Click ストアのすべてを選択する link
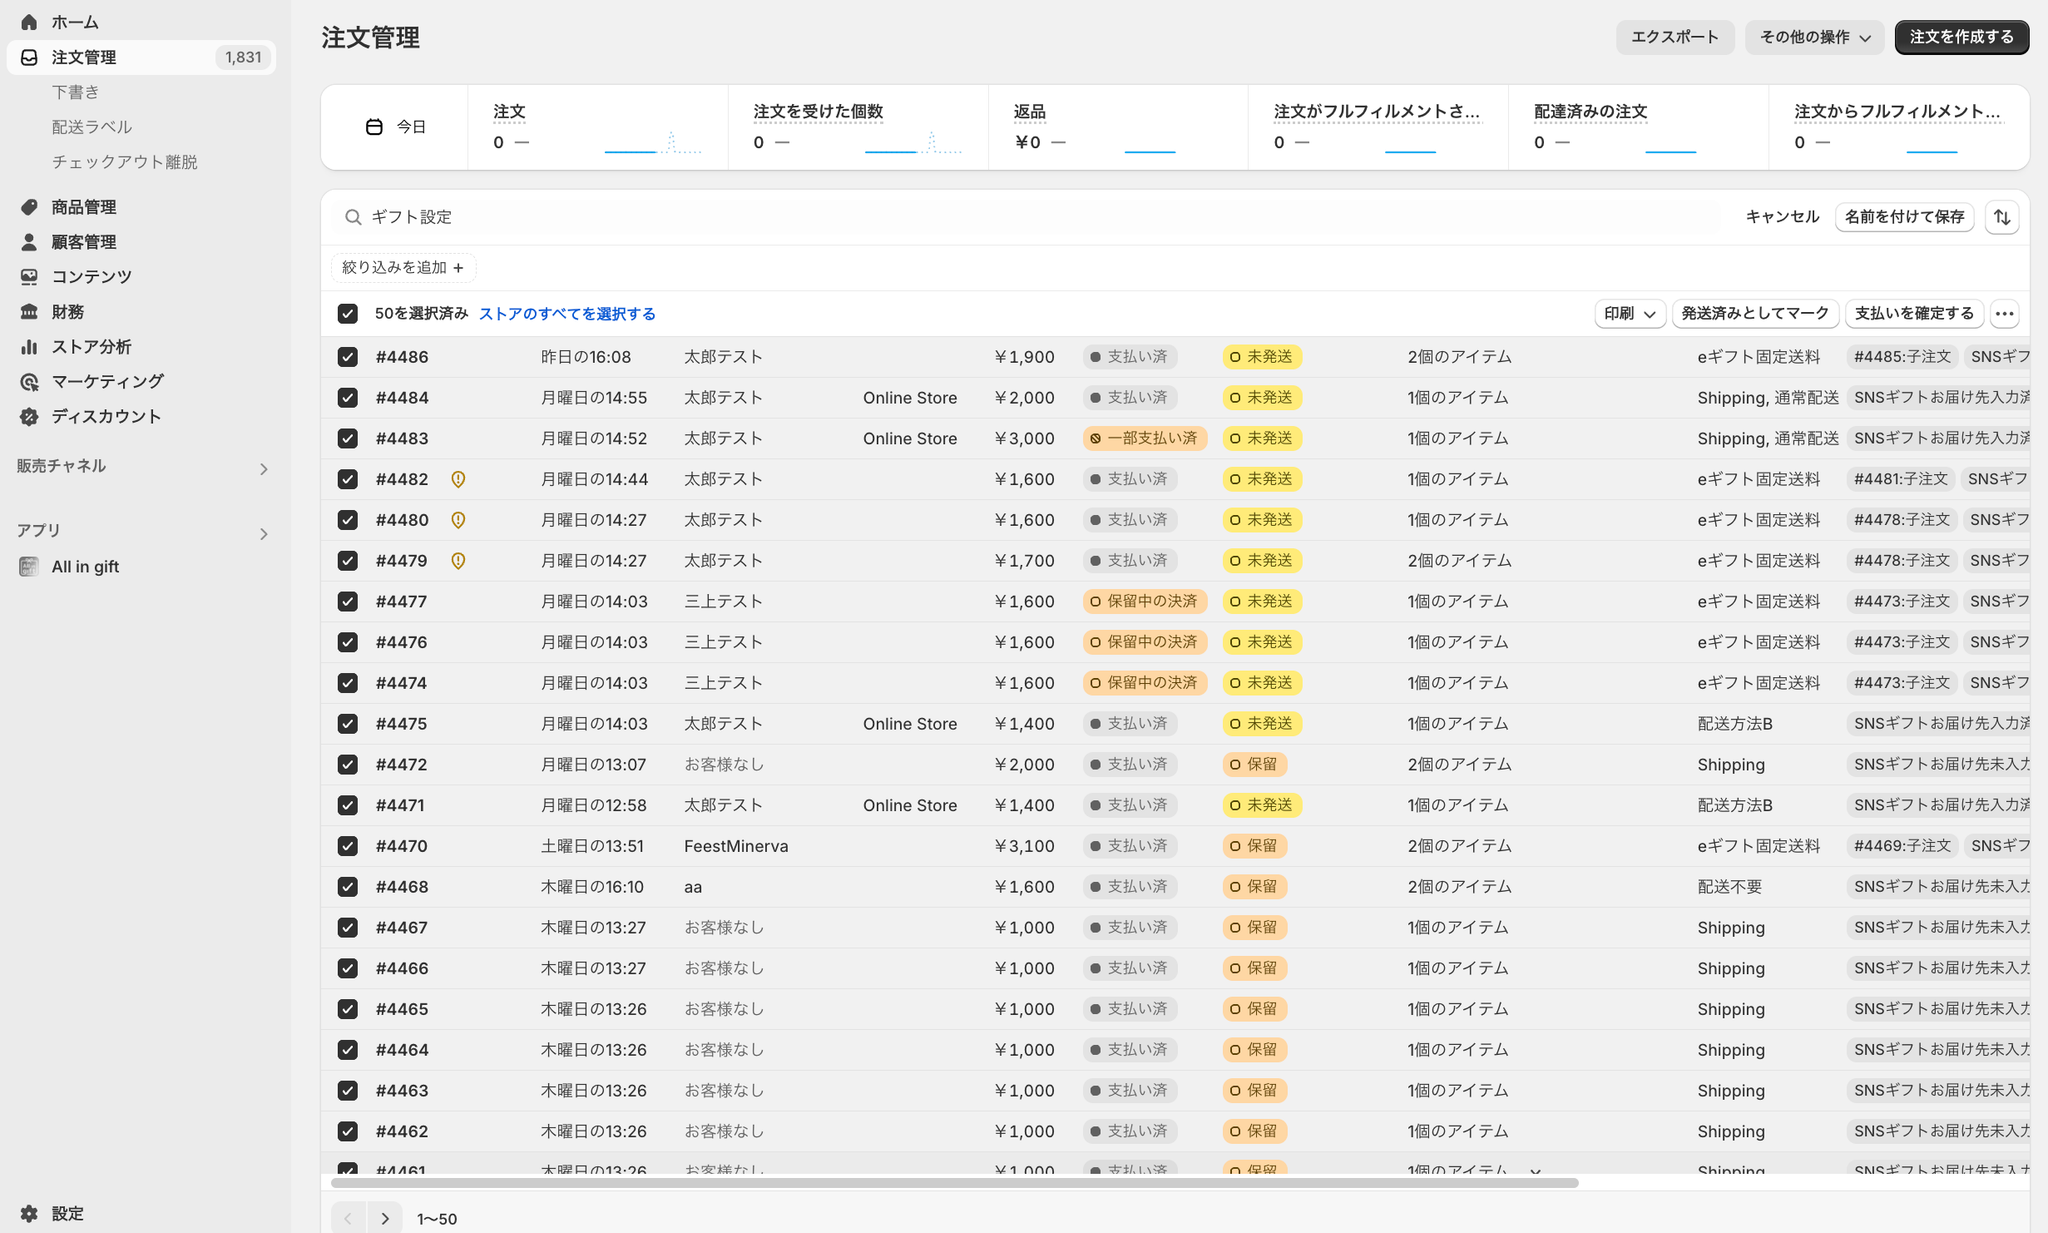 (x=567, y=314)
